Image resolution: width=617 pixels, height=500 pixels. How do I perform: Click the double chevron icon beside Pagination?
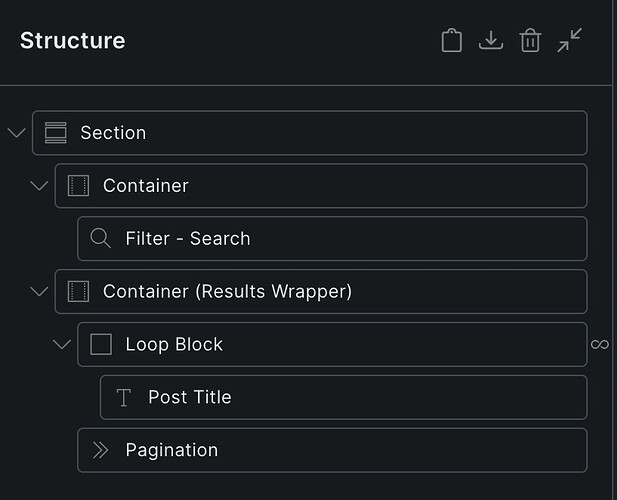click(100, 450)
